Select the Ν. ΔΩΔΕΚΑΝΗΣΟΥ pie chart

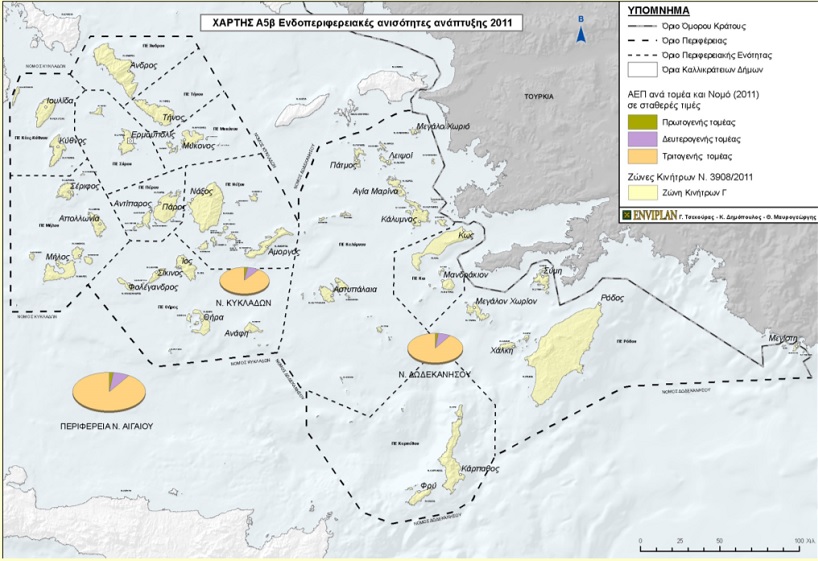436,348
